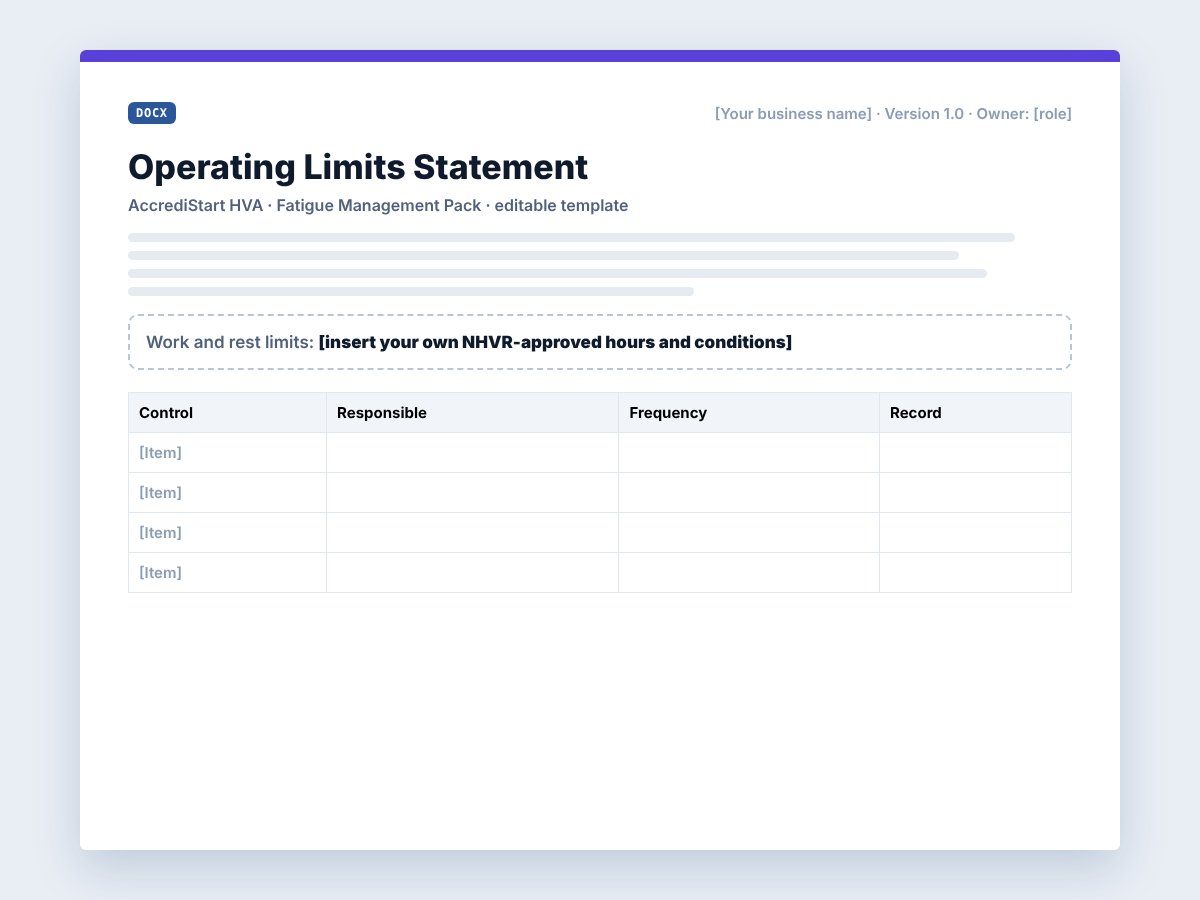The height and width of the screenshot is (900, 1200).
Task: Click the Control column header
Action: 227,413
